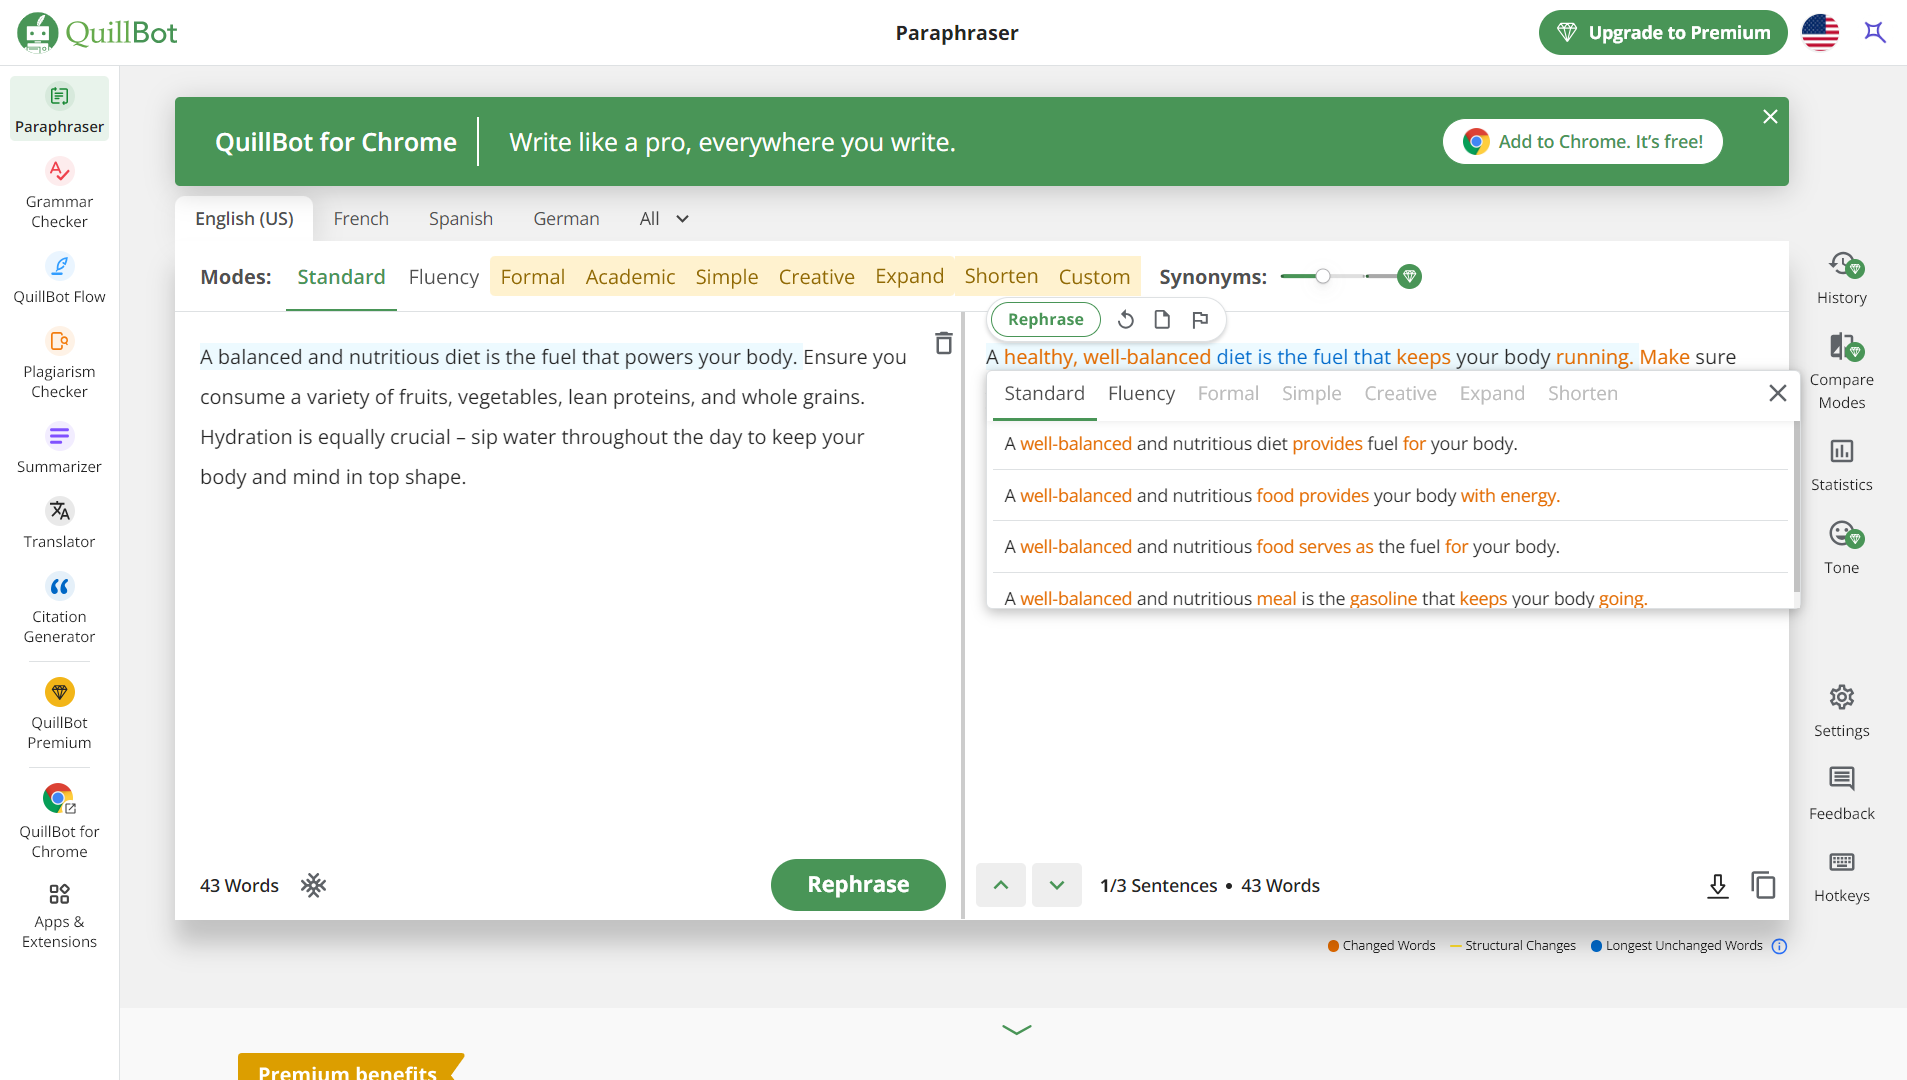The width and height of the screenshot is (1907, 1080).
Task: Click the freeze words snowflake icon
Action: [314, 885]
